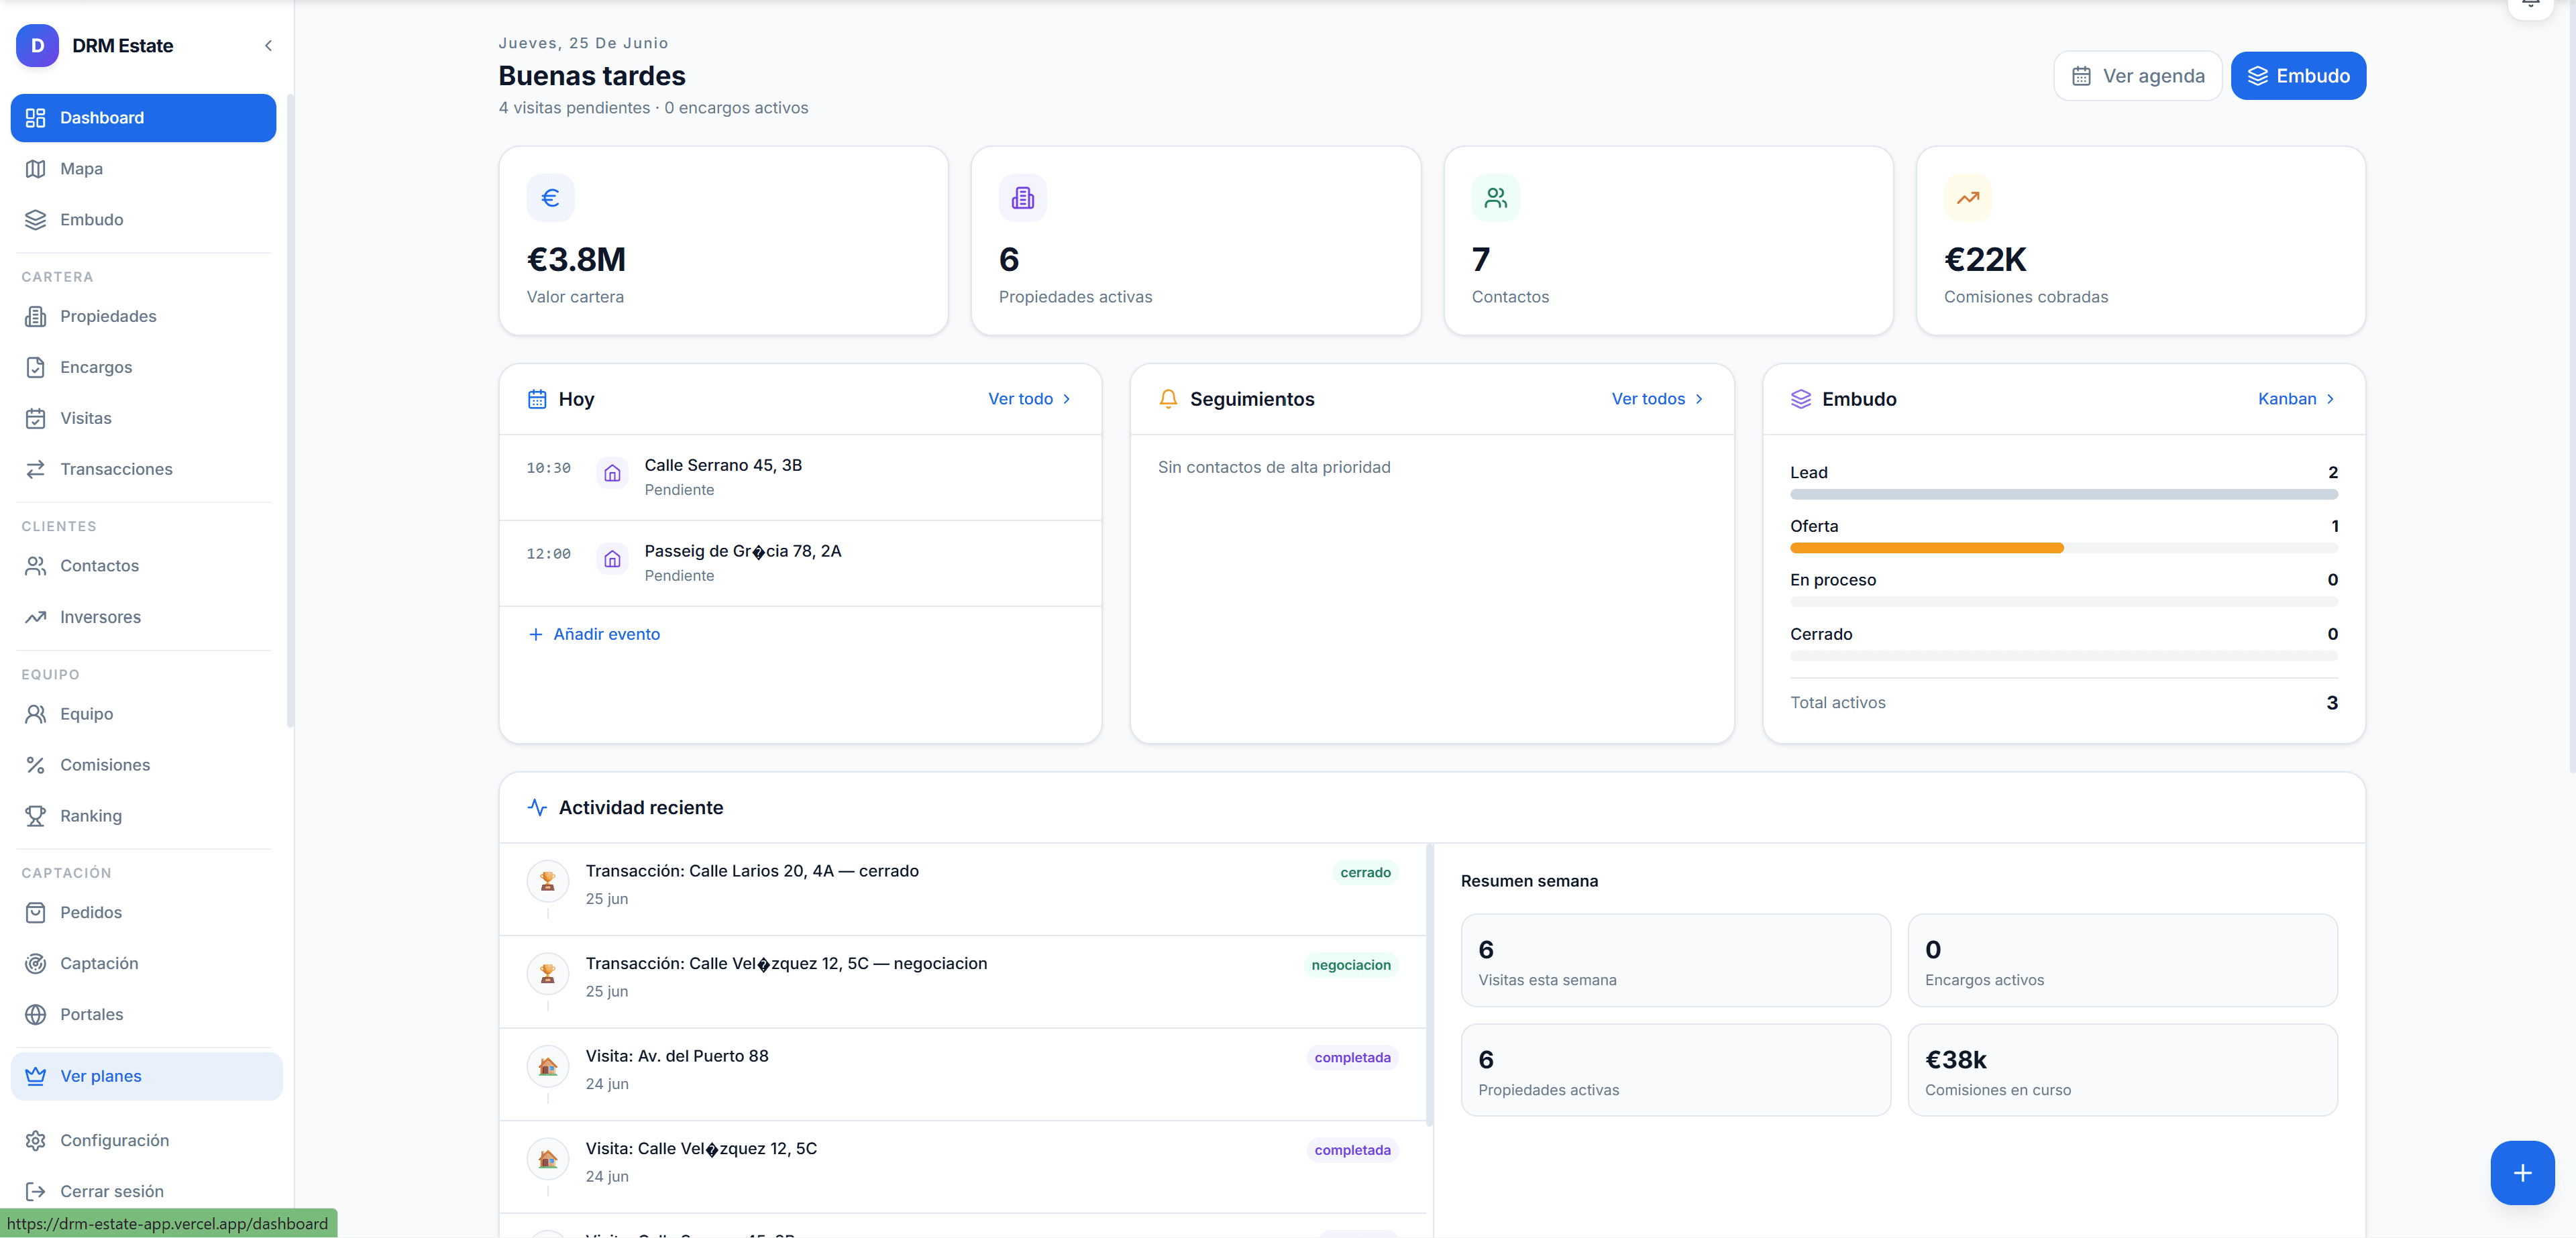Click the calendar icon beside Hoy
Screen dimensions: 2576x1238
[537, 399]
